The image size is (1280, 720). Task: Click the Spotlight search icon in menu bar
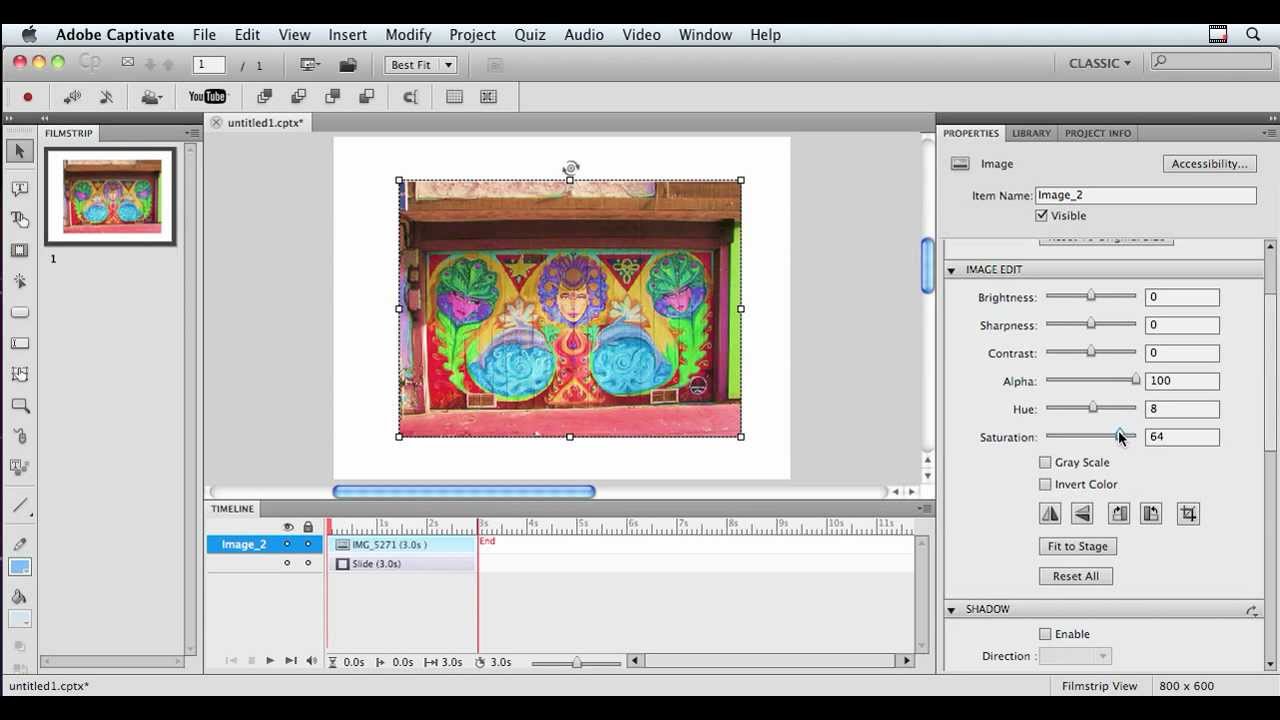pyautogui.click(x=1253, y=35)
